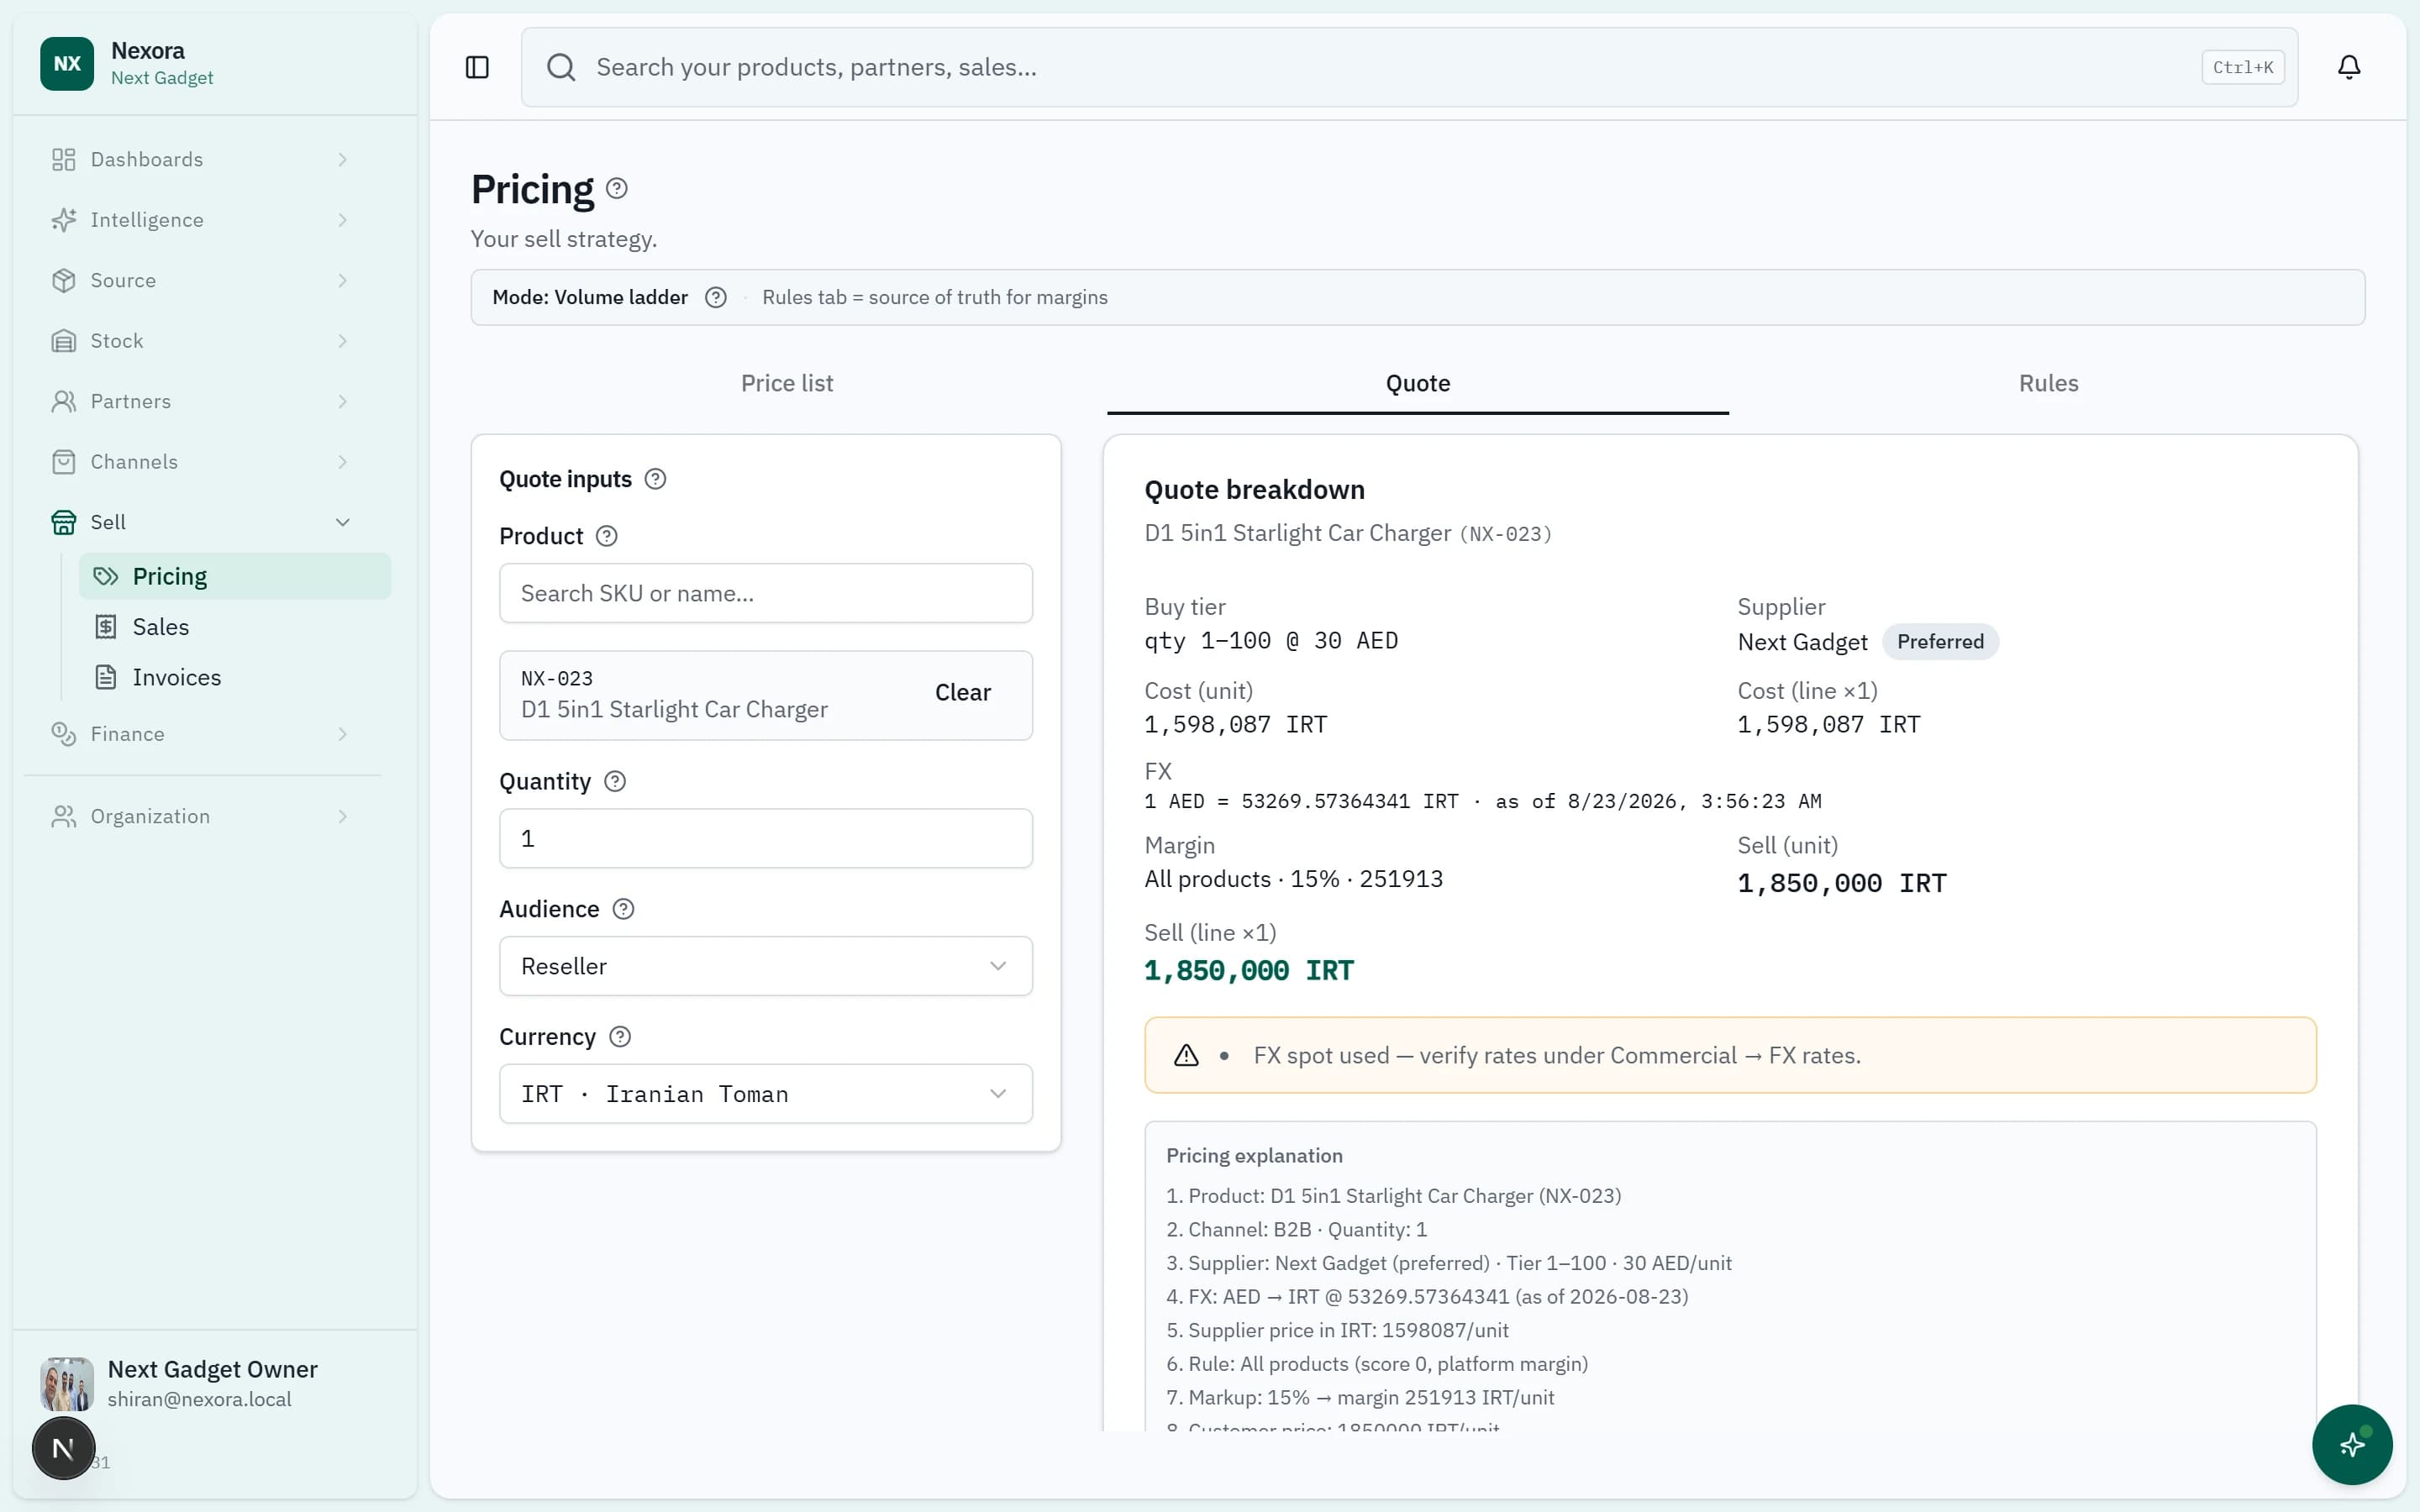The width and height of the screenshot is (2420, 1512).
Task: Click the Ctrl+K shortcut hint
Action: 2243,67
